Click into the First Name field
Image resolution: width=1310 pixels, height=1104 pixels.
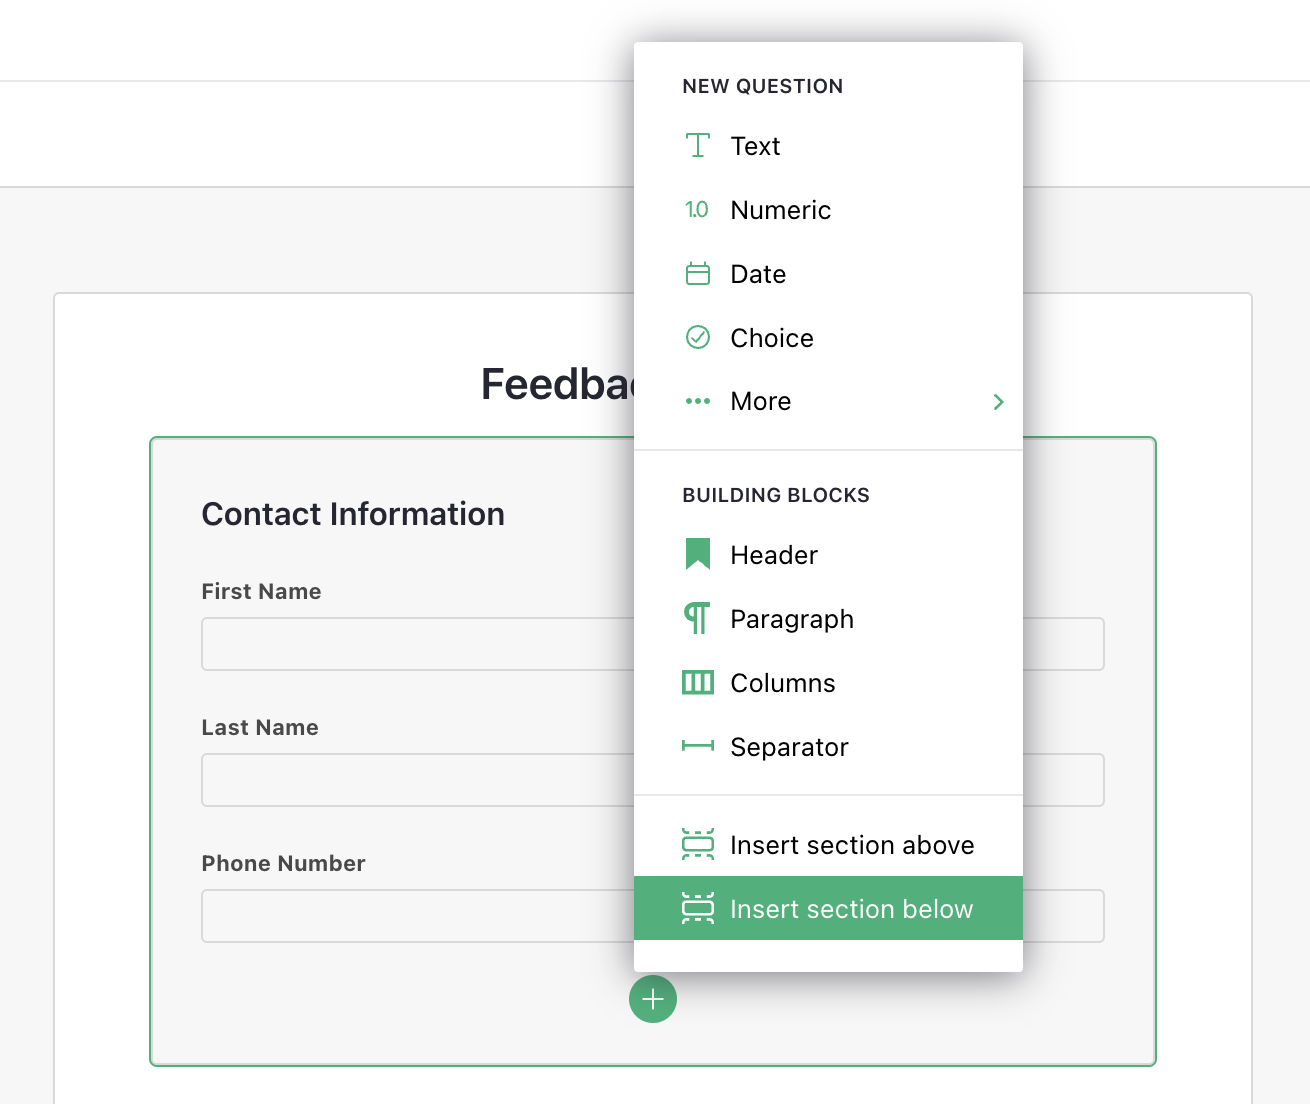418,644
